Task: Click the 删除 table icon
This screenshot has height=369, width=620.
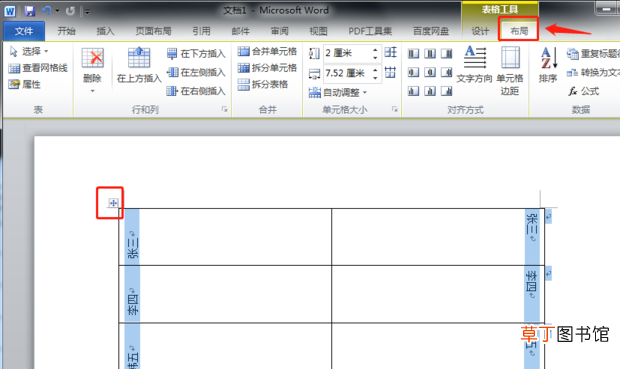Action: coord(93,58)
